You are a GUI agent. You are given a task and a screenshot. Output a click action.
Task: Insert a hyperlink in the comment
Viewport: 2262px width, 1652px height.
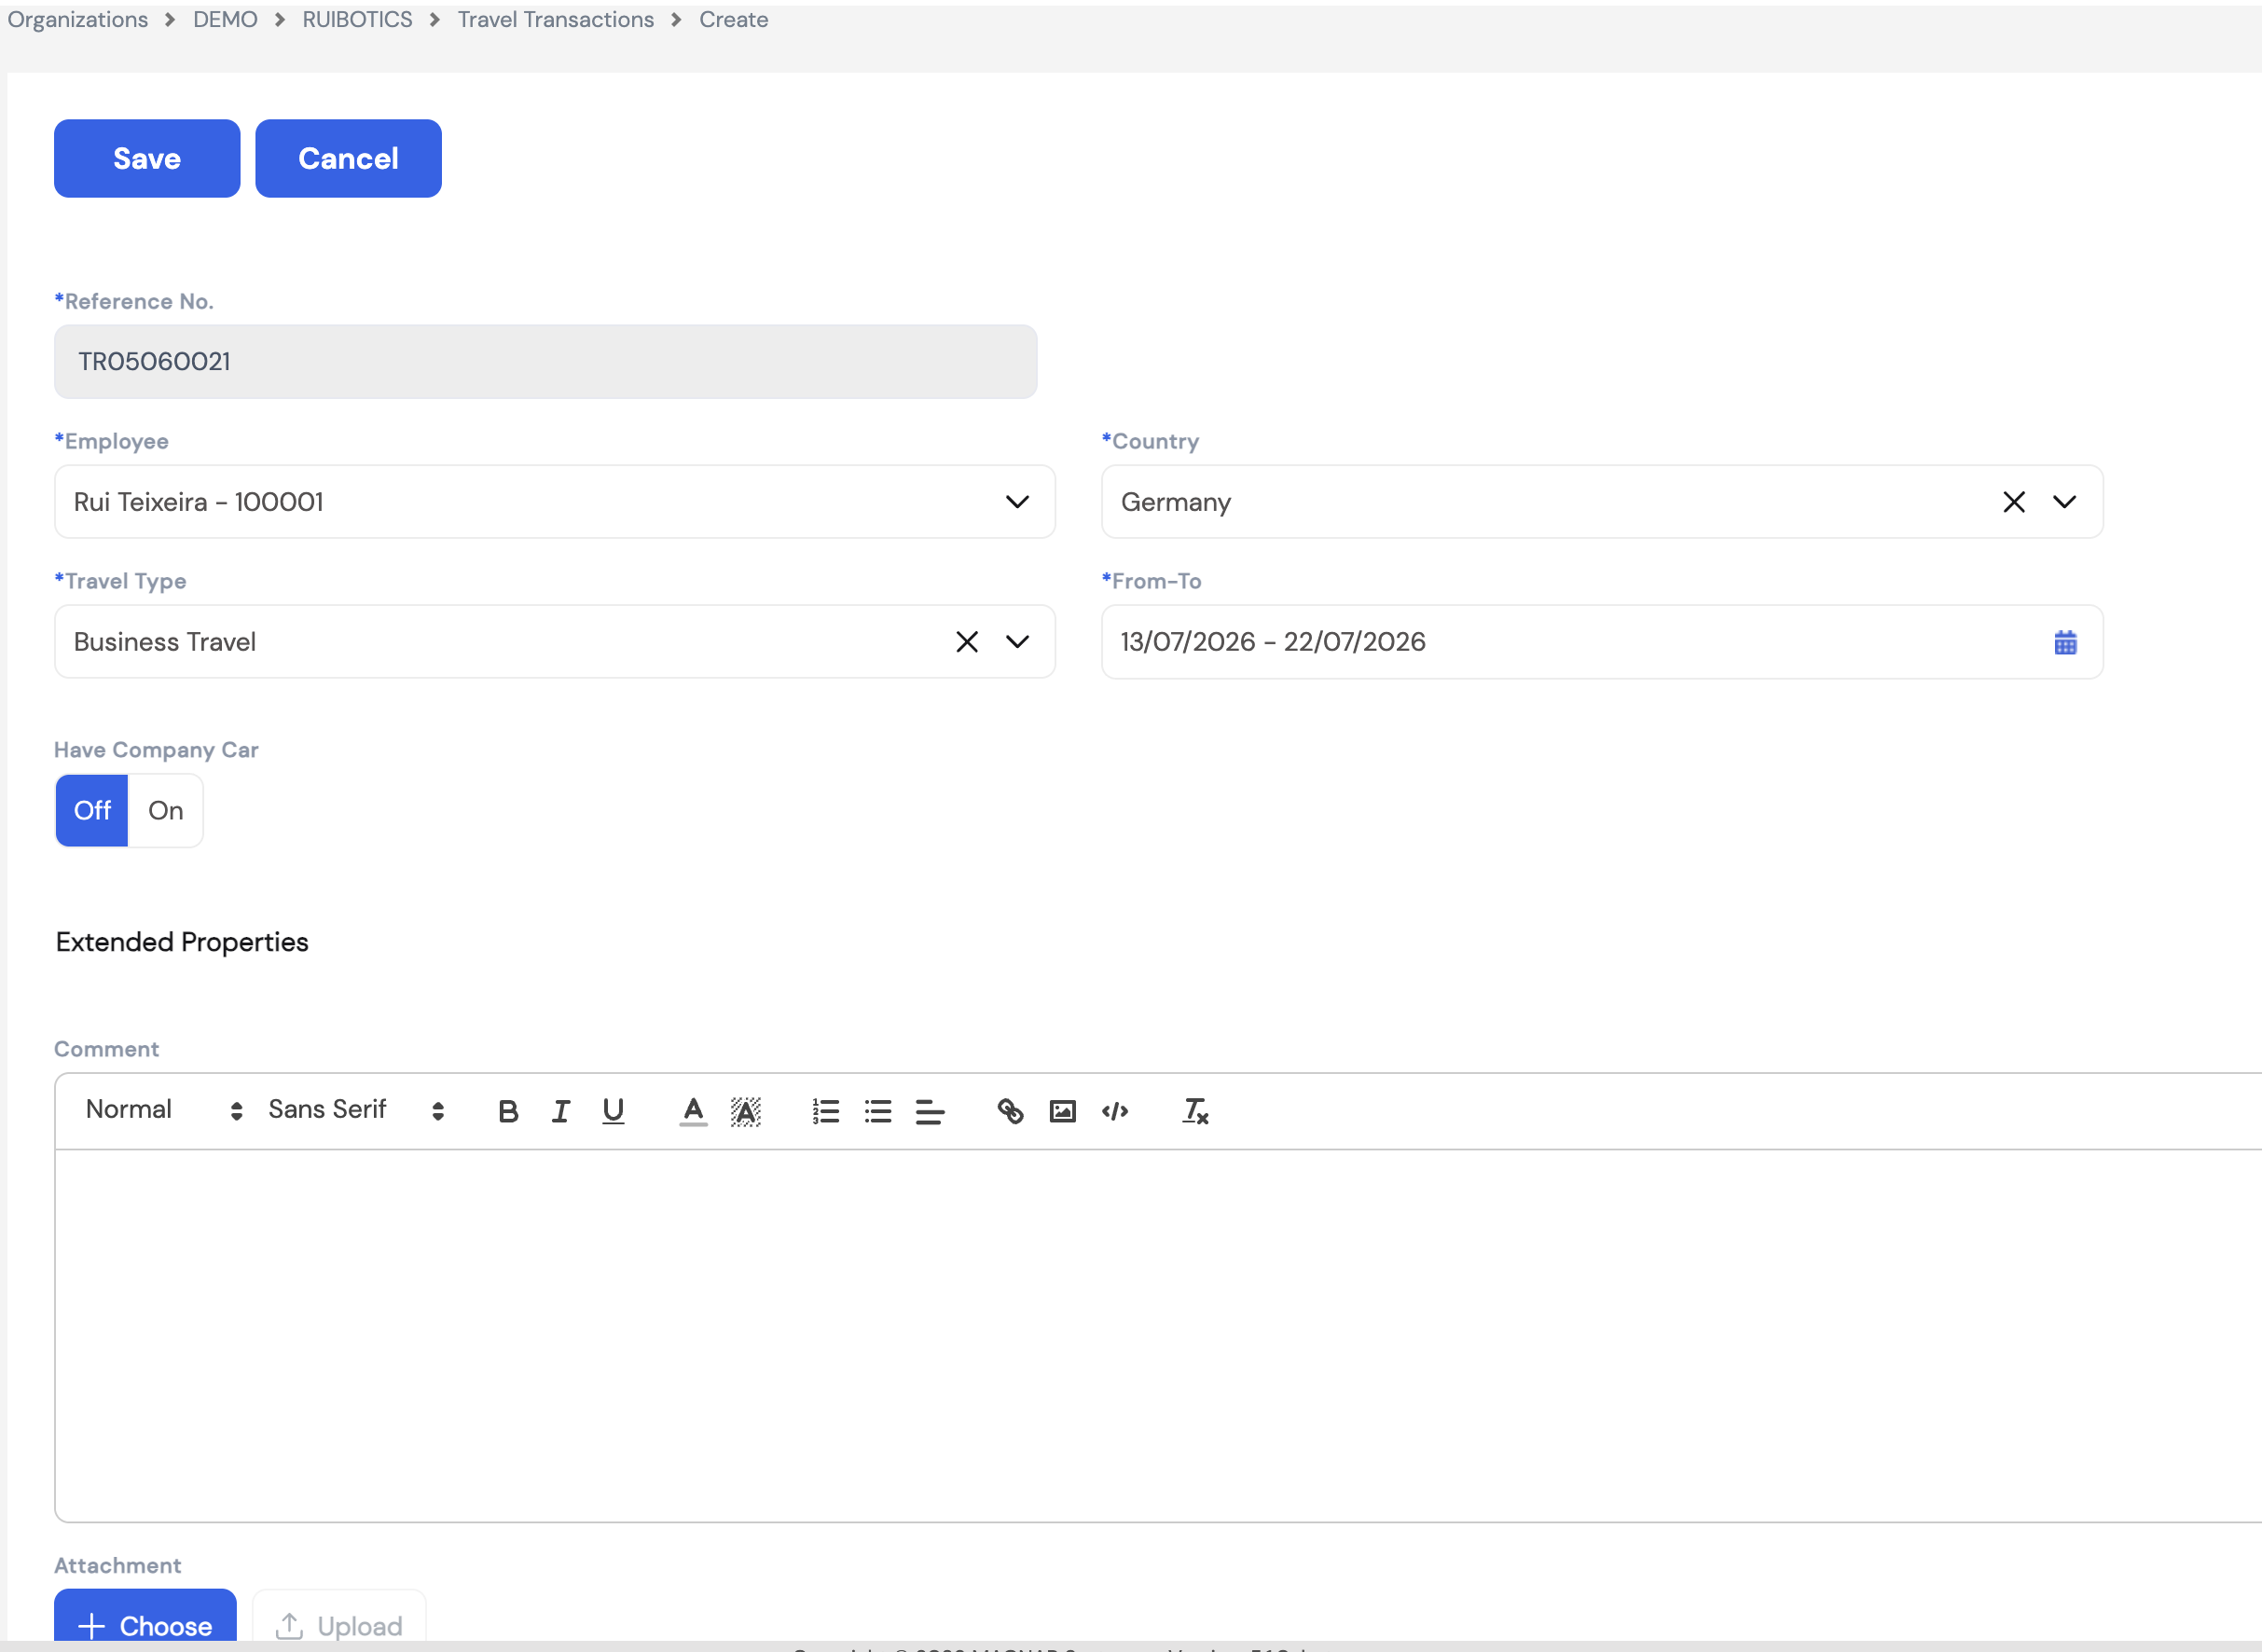click(x=1010, y=1111)
